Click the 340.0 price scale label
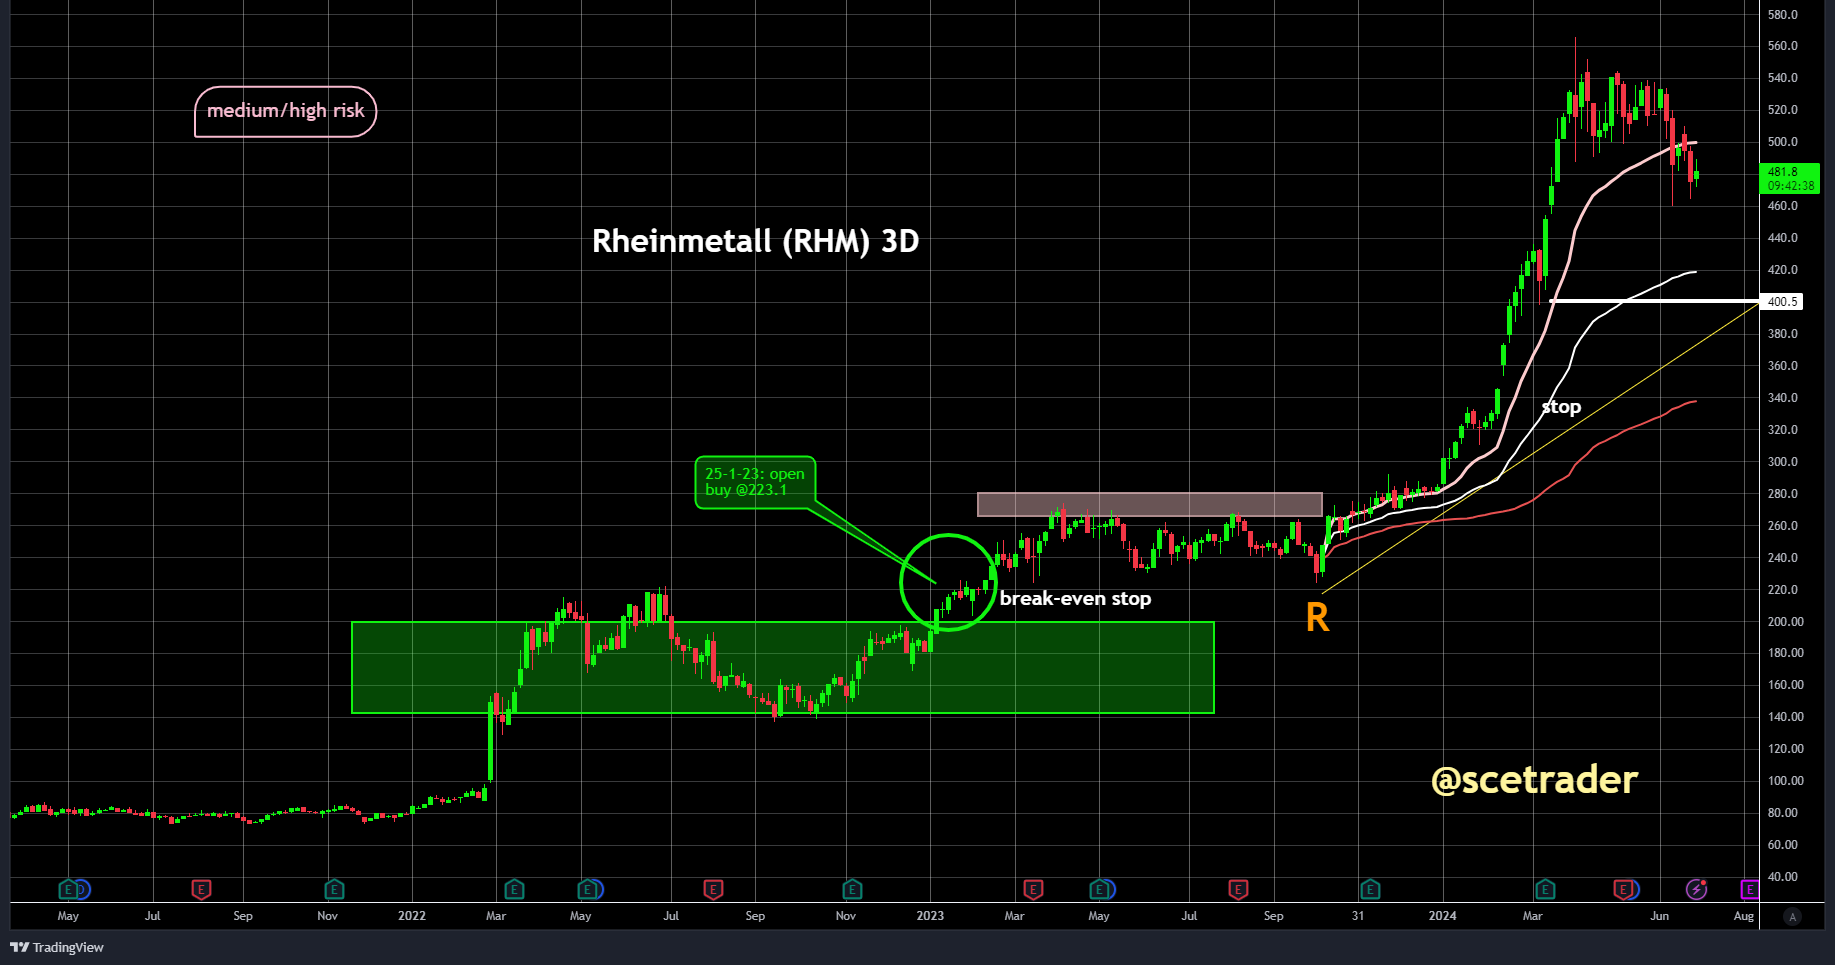 tap(1782, 398)
